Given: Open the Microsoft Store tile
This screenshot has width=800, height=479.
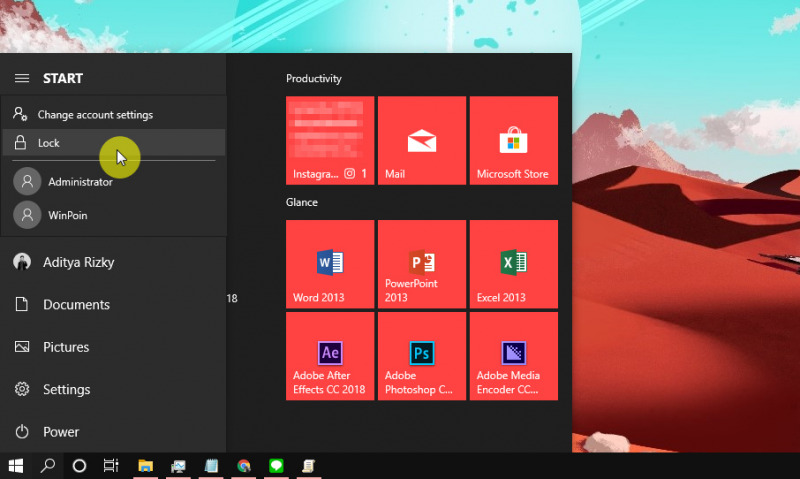Looking at the screenshot, I should pos(514,140).
